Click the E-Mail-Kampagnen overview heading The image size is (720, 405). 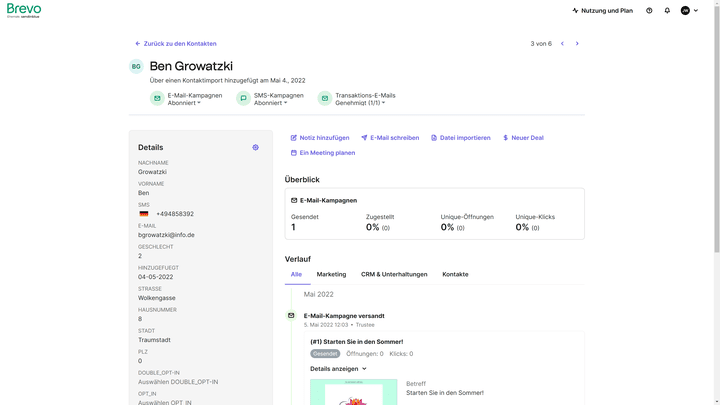point(324,201)
